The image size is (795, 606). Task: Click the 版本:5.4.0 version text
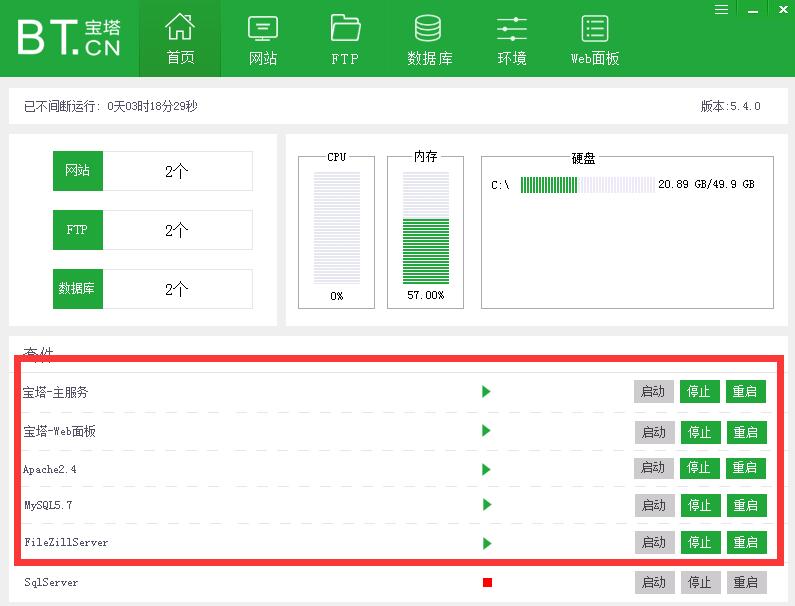click(731, 106)
